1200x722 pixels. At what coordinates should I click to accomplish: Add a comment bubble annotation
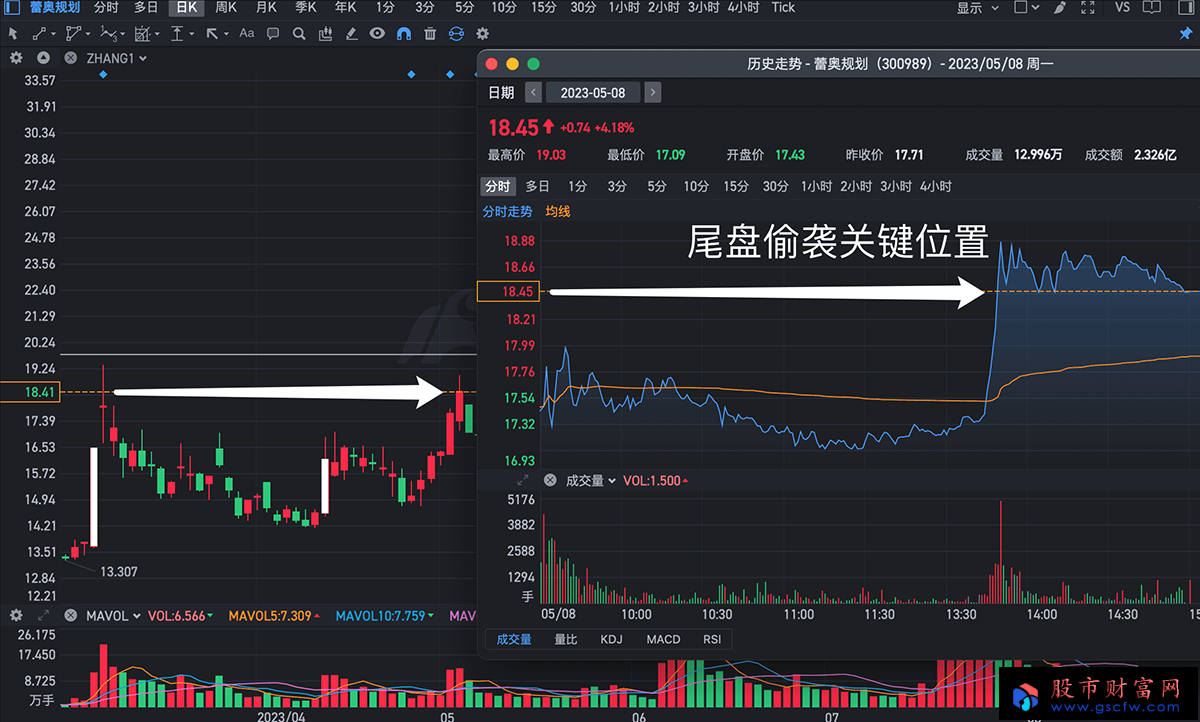[x=273, y=33]
